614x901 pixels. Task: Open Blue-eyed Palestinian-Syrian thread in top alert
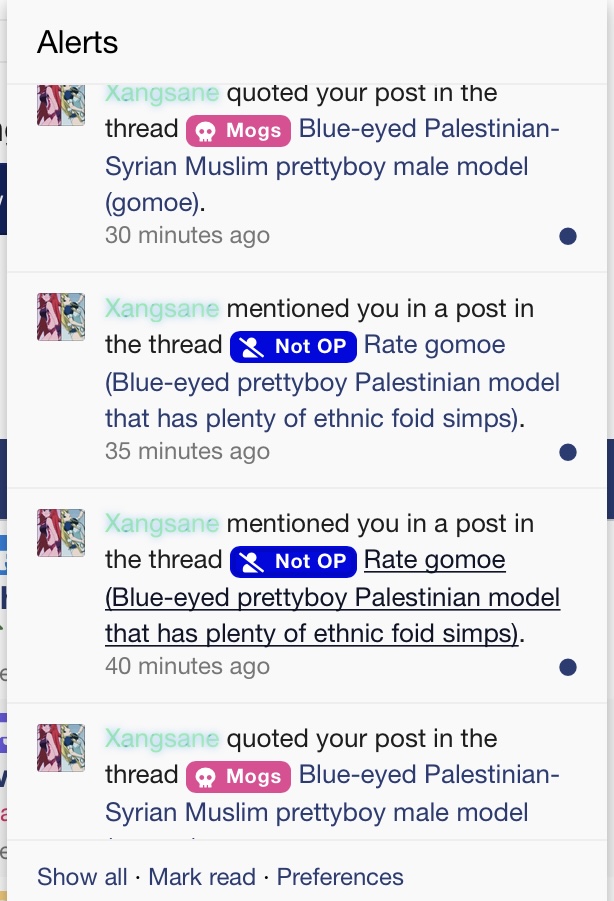coord(332,165)
